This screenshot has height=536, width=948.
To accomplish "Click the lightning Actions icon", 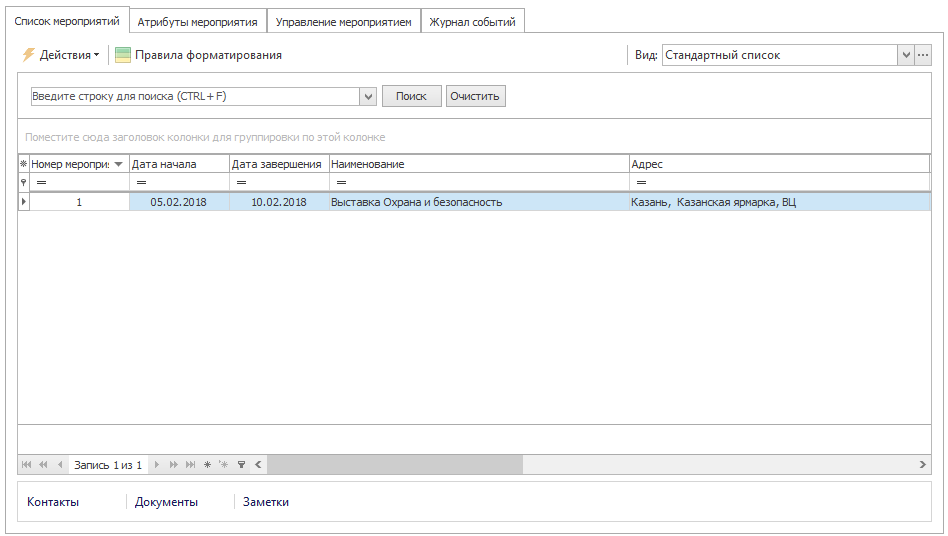I will coord(28,55).
